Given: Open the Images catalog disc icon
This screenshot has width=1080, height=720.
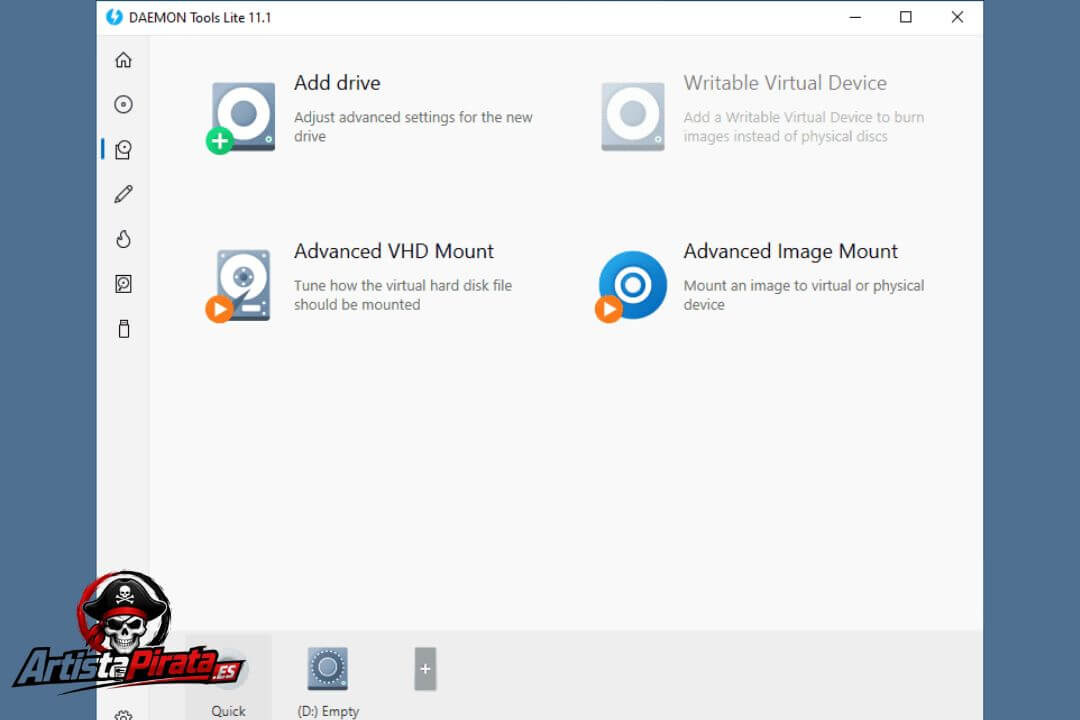Looking at the screenshot, I should point(123,104).
